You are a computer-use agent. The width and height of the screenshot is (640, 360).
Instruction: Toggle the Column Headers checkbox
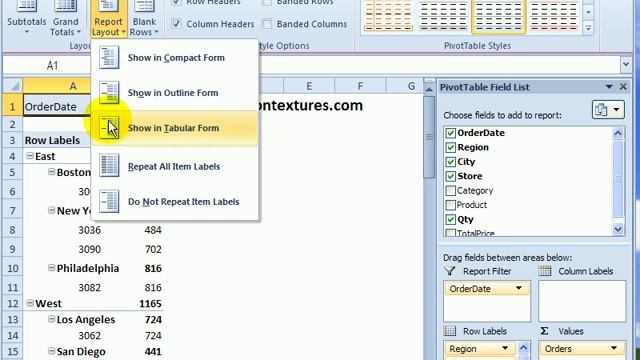[x=176, y=24]
